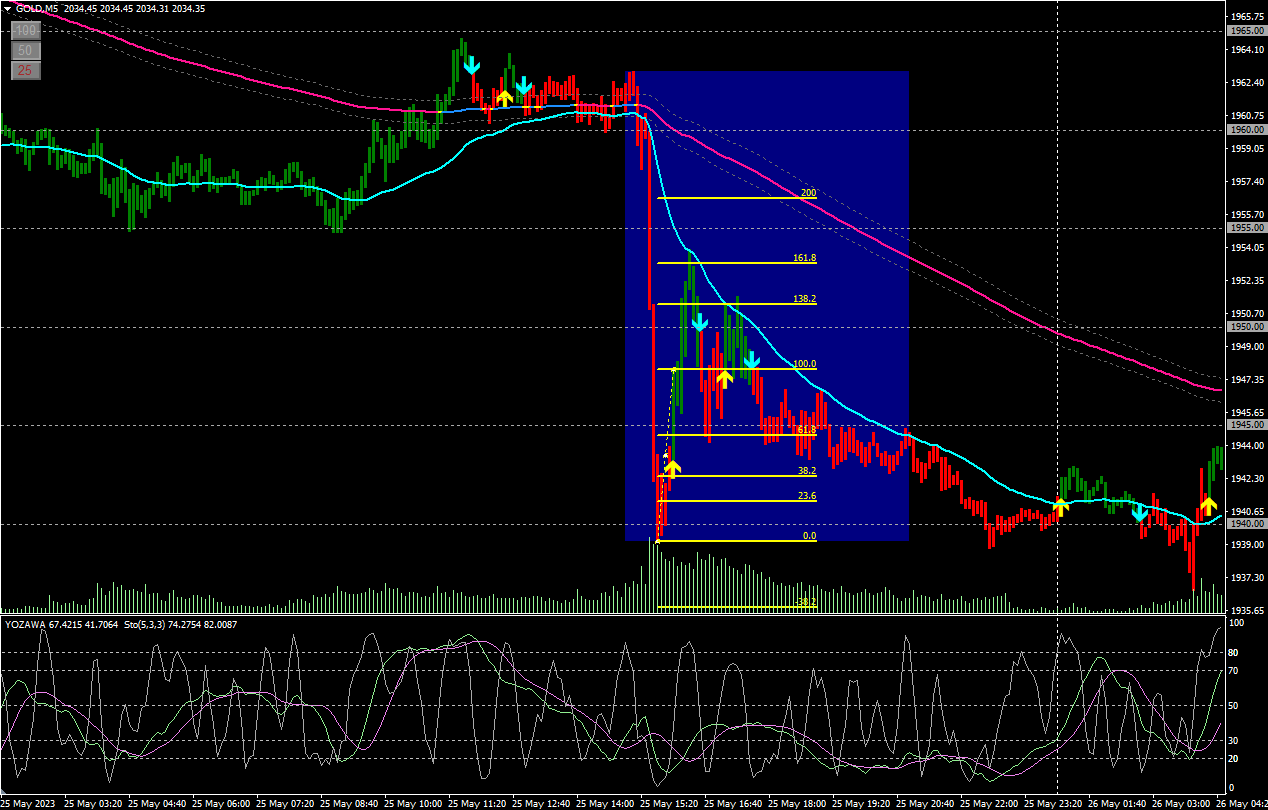Click the 25 May 10:00 time label

tap(415, 803)
